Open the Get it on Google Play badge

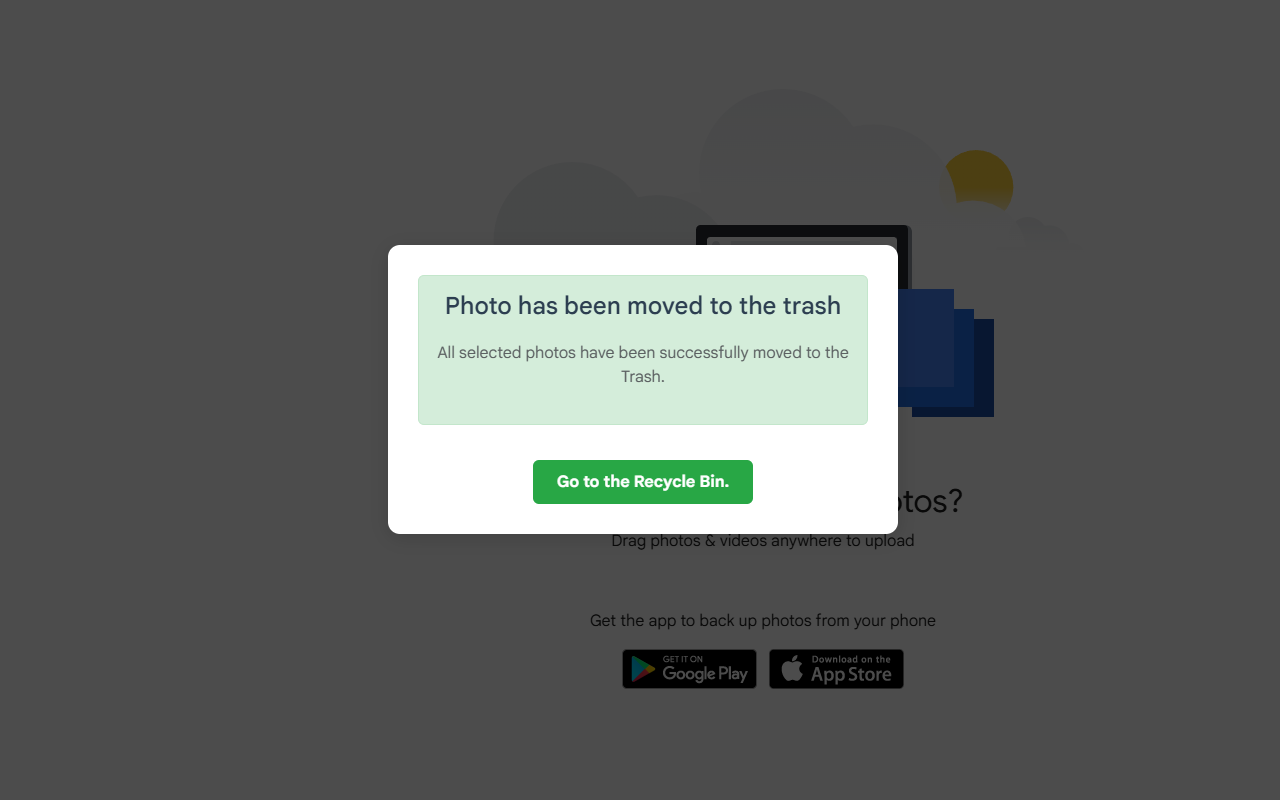(689, 669)
